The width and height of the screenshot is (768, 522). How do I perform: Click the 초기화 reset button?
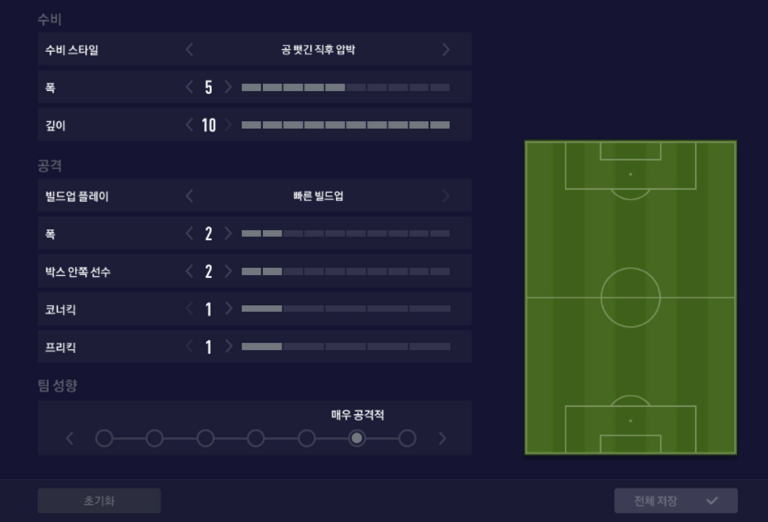pos(99,500)
